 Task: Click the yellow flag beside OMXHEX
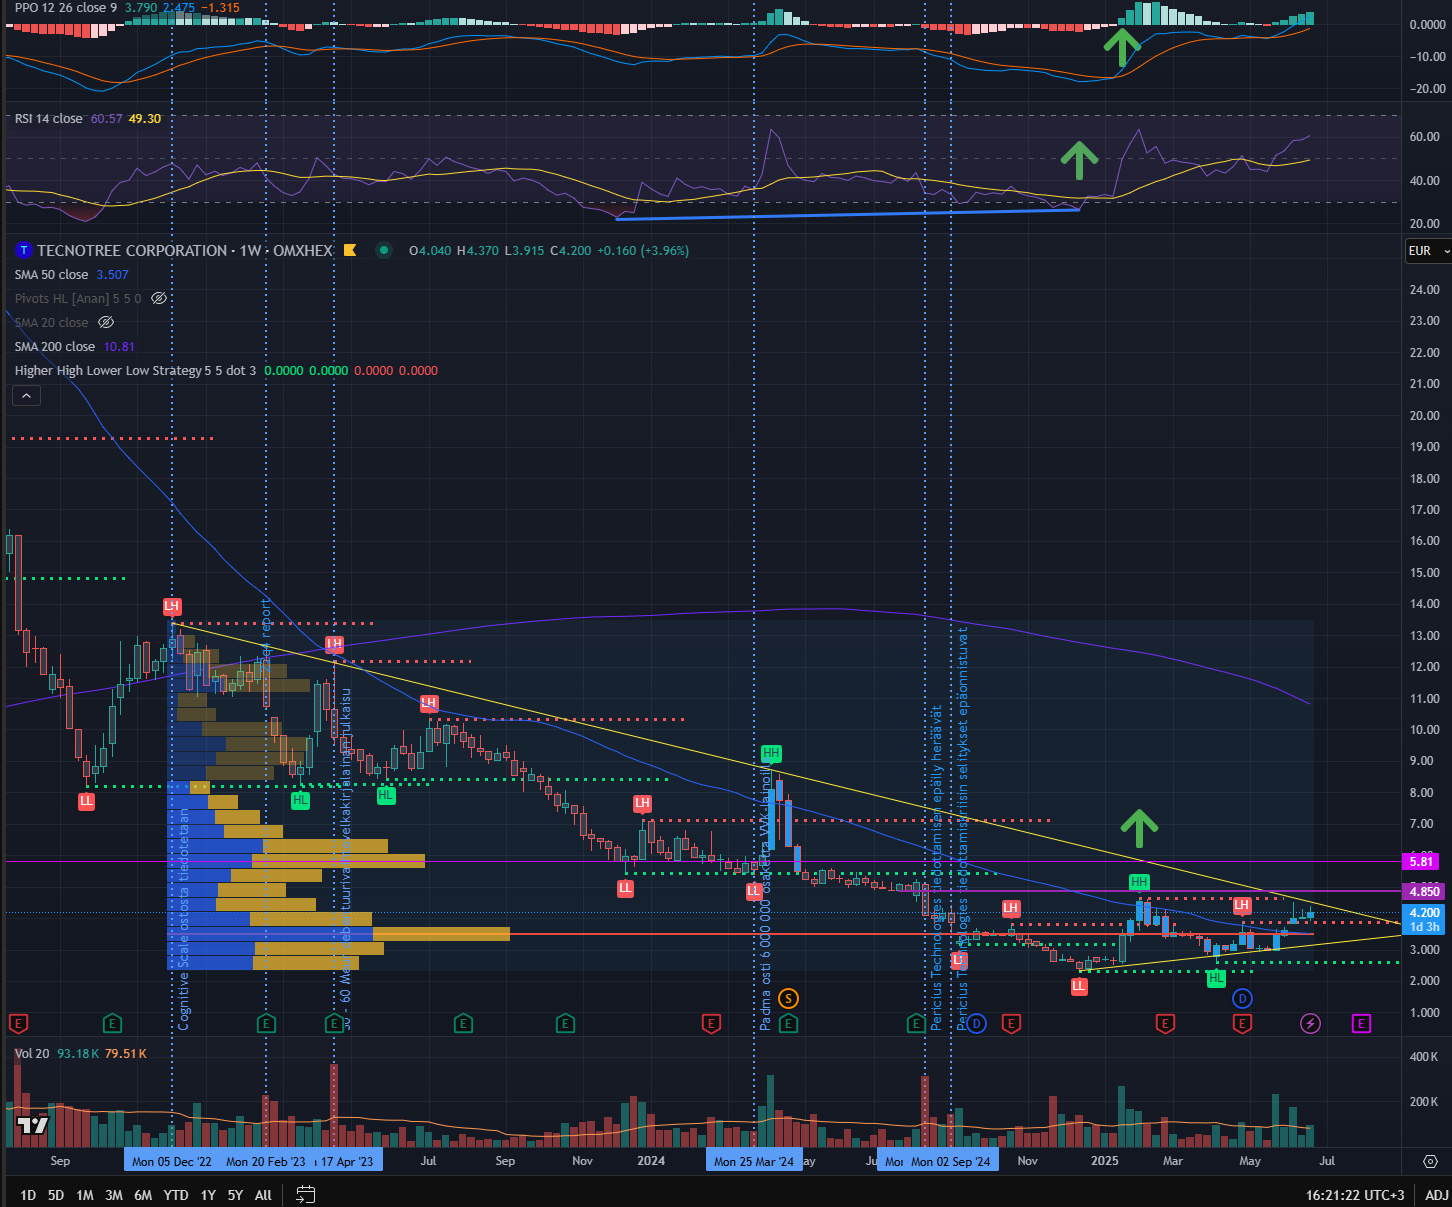point(350,251)
